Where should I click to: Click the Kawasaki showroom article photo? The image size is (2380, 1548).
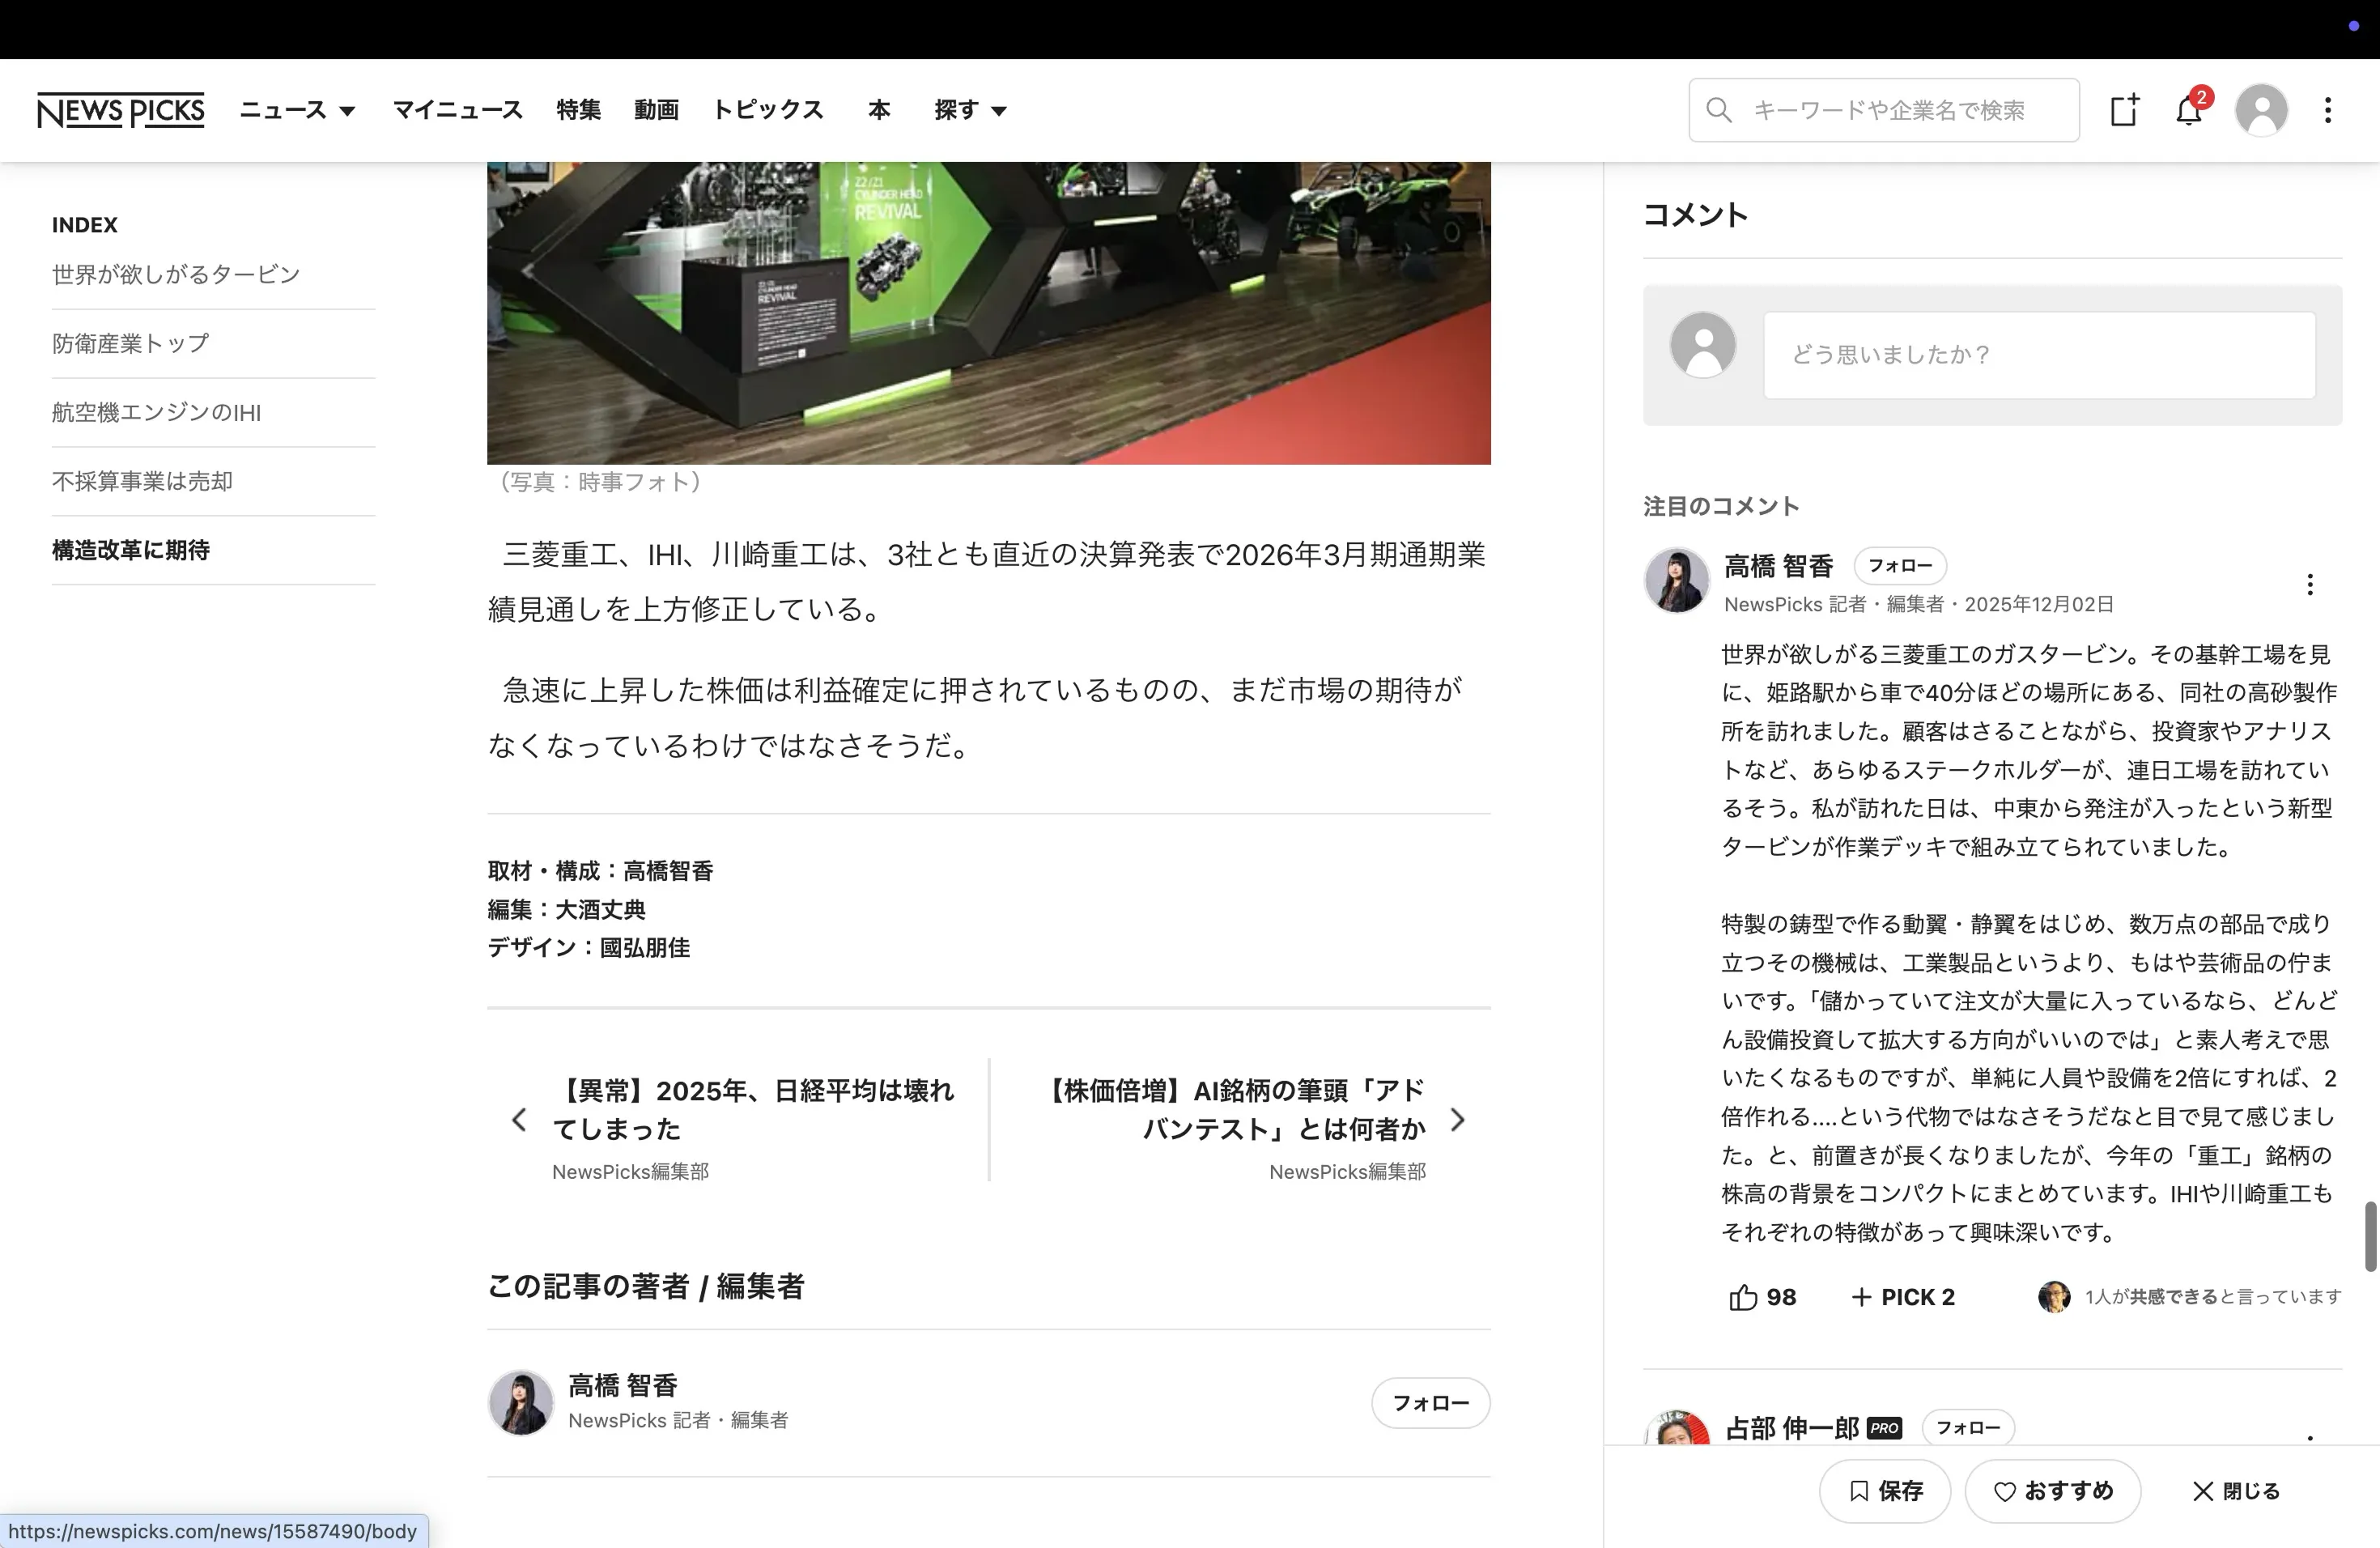pos(989,312)
